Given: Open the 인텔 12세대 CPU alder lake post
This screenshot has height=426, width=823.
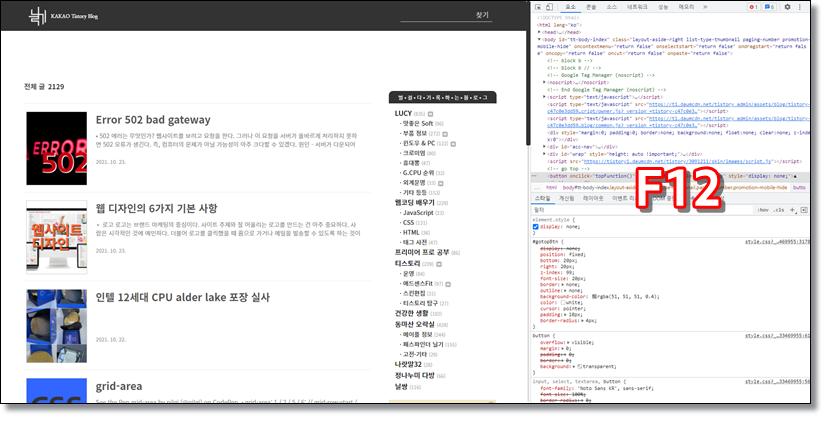Looking at the screenshot, I should click(x=183, y=297).
